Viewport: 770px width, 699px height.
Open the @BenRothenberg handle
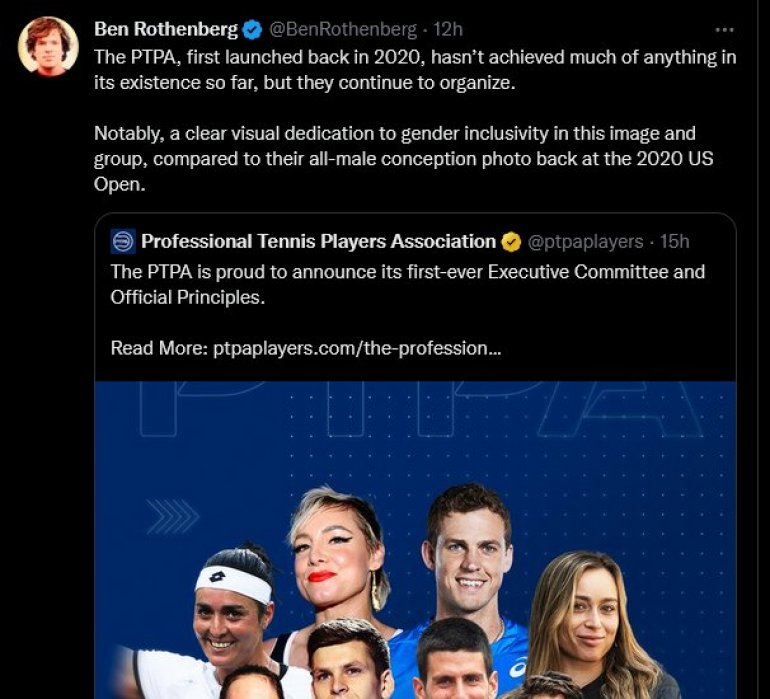343,30
